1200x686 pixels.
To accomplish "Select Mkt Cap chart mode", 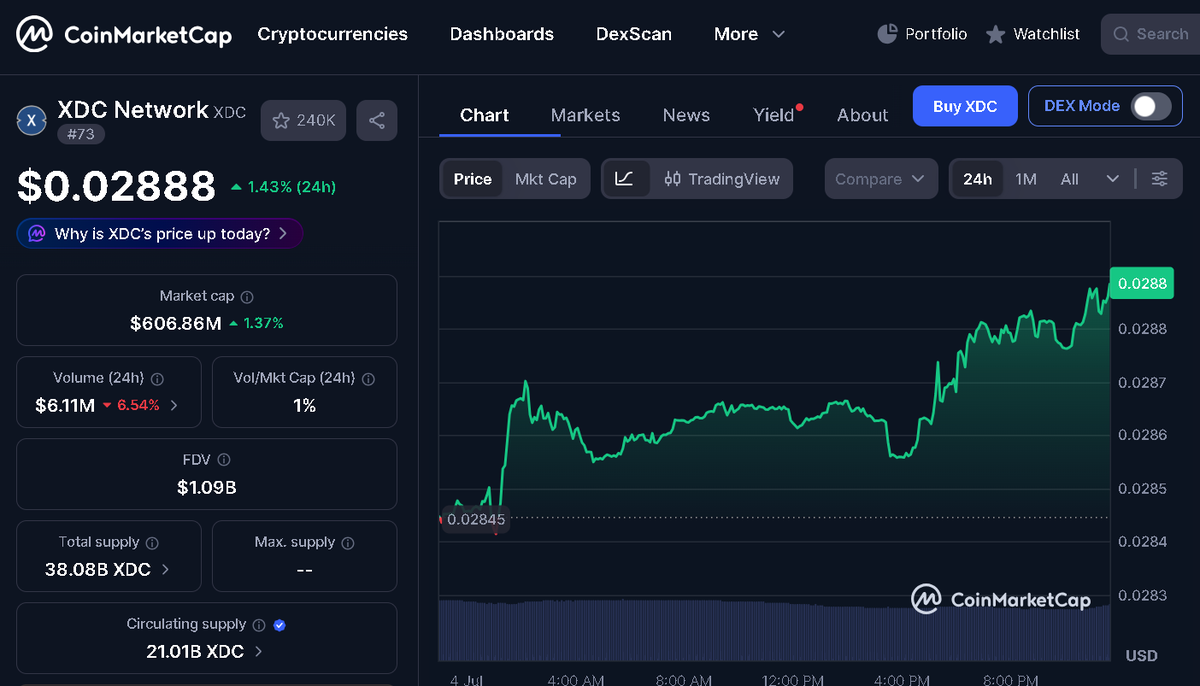I will pos(546,179).
